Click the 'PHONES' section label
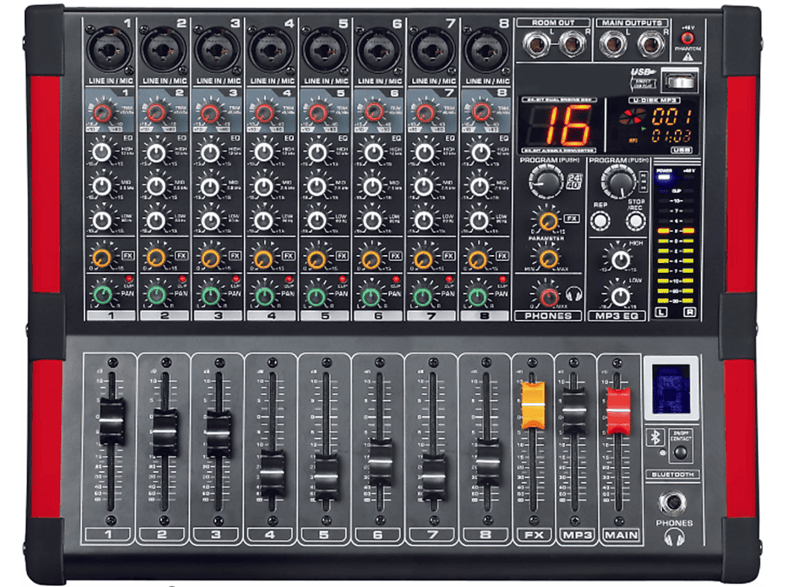 click(x=548, y=316)
